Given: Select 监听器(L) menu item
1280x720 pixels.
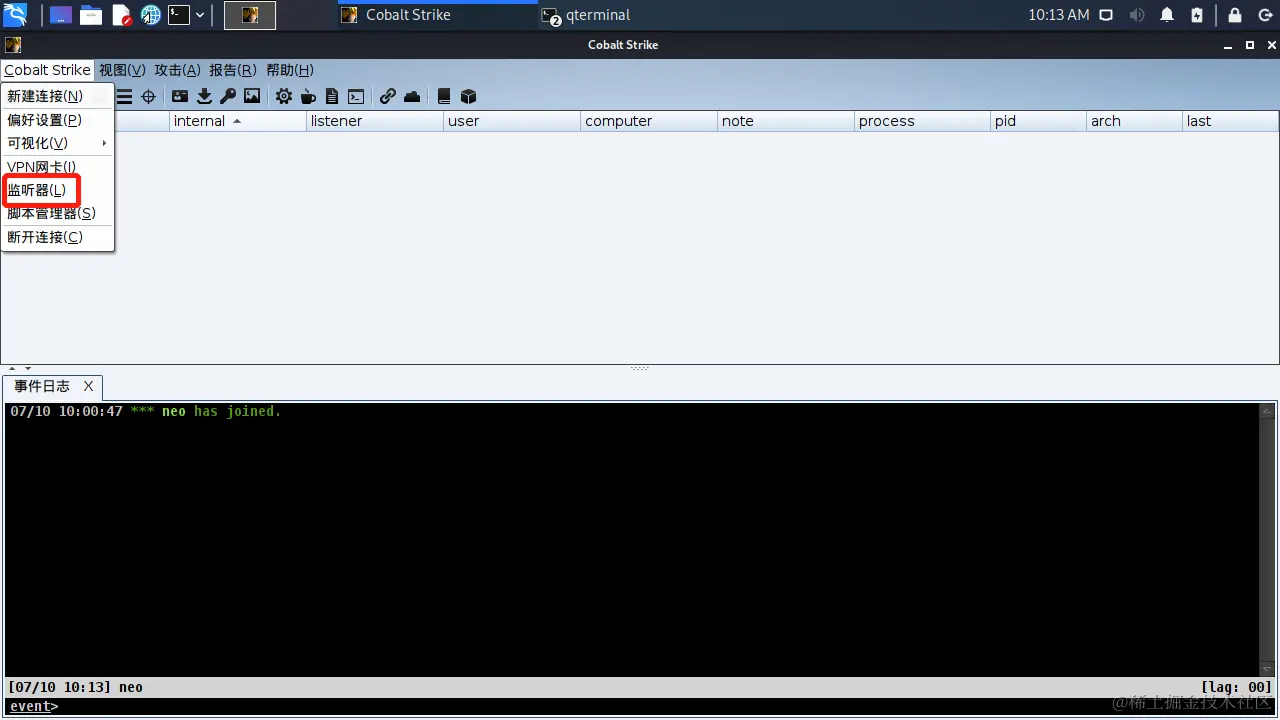Looking at the screenshot, I should click(58, 190).
